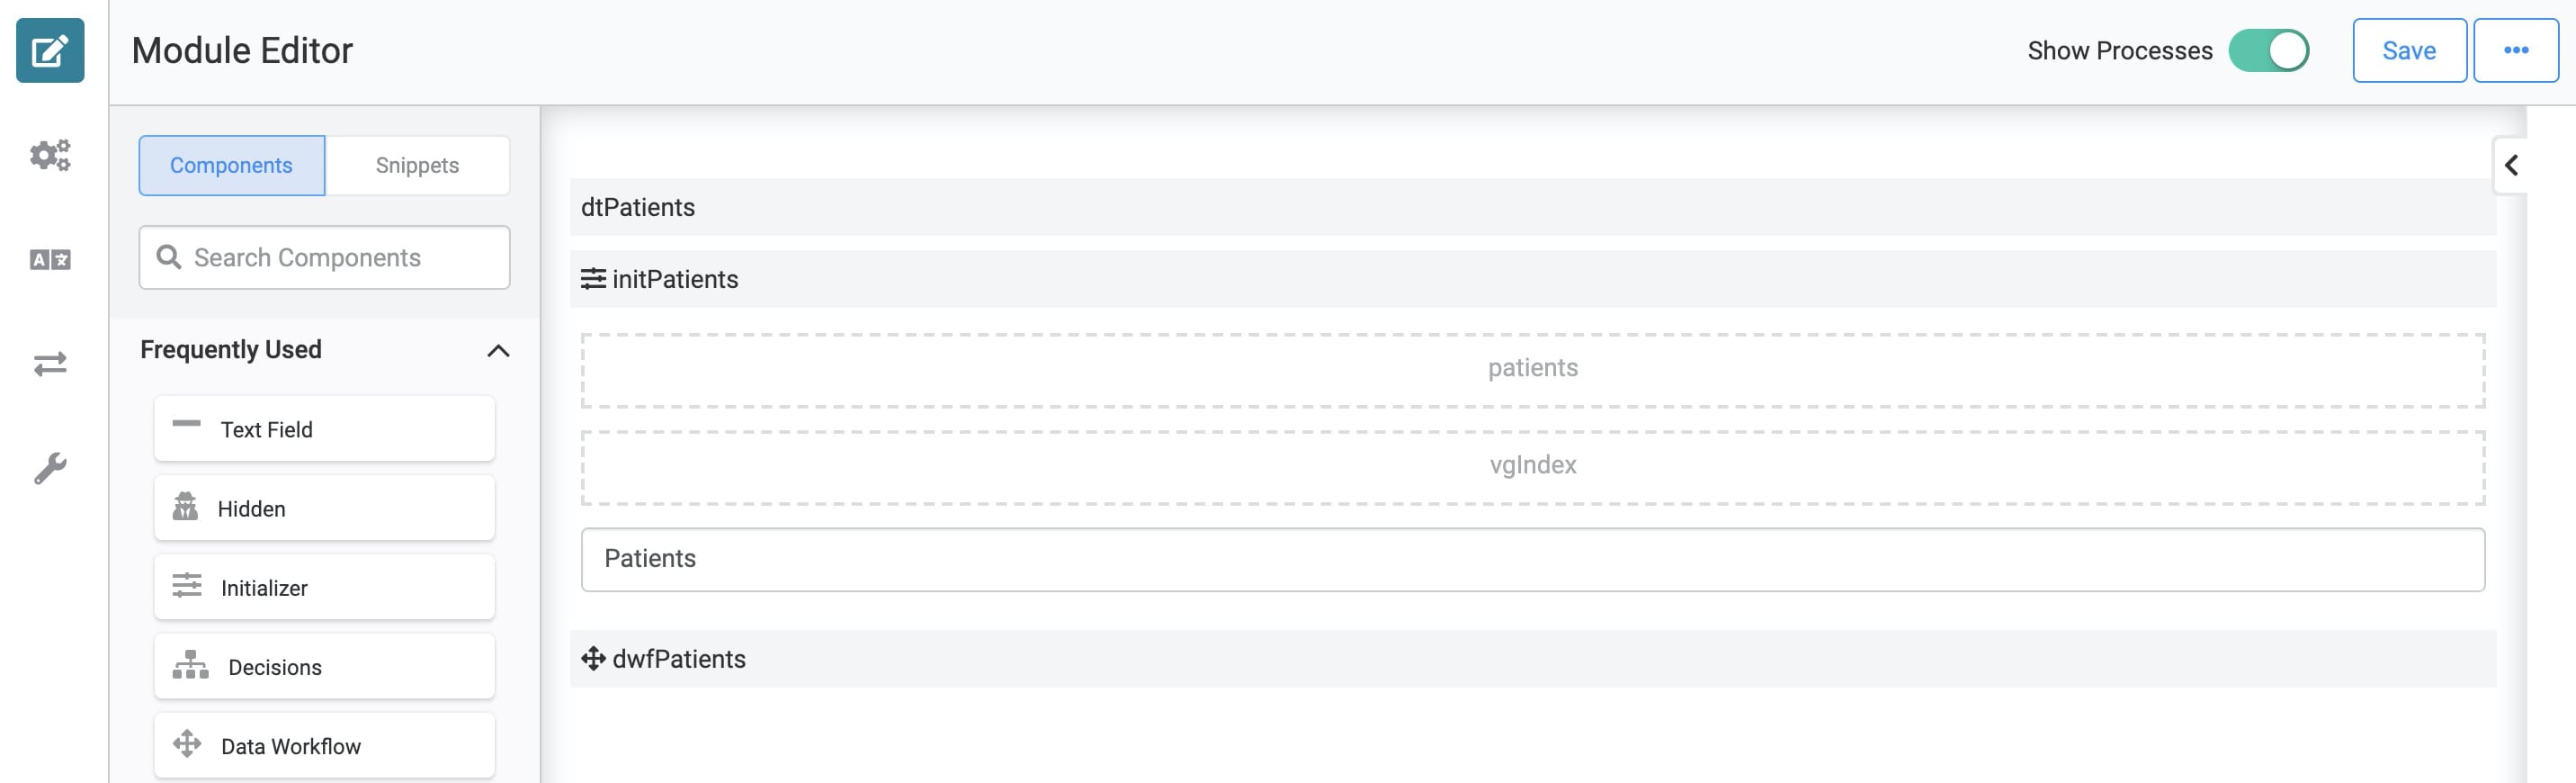2576x783 pixels.
Task: Expand the right side panel arrow
Action: [x=2510, y=165]
